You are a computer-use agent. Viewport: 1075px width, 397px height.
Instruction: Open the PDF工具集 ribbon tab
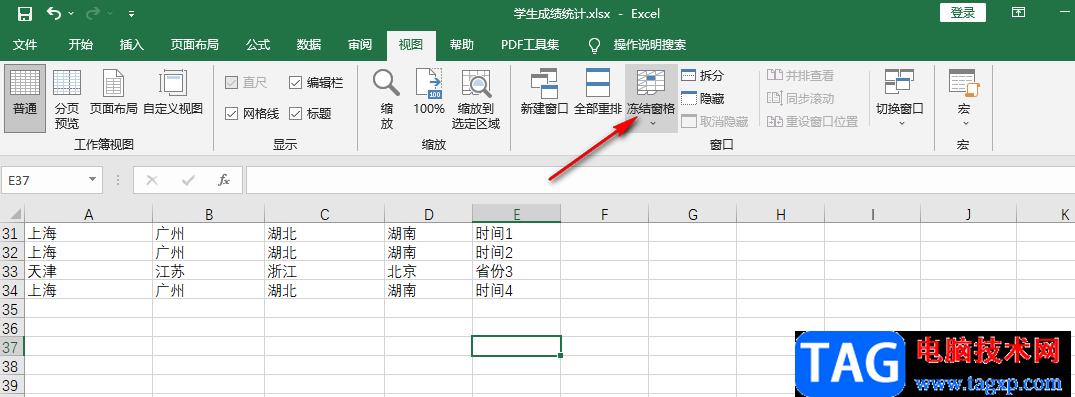pyautogui.click(x=530, y=45)
